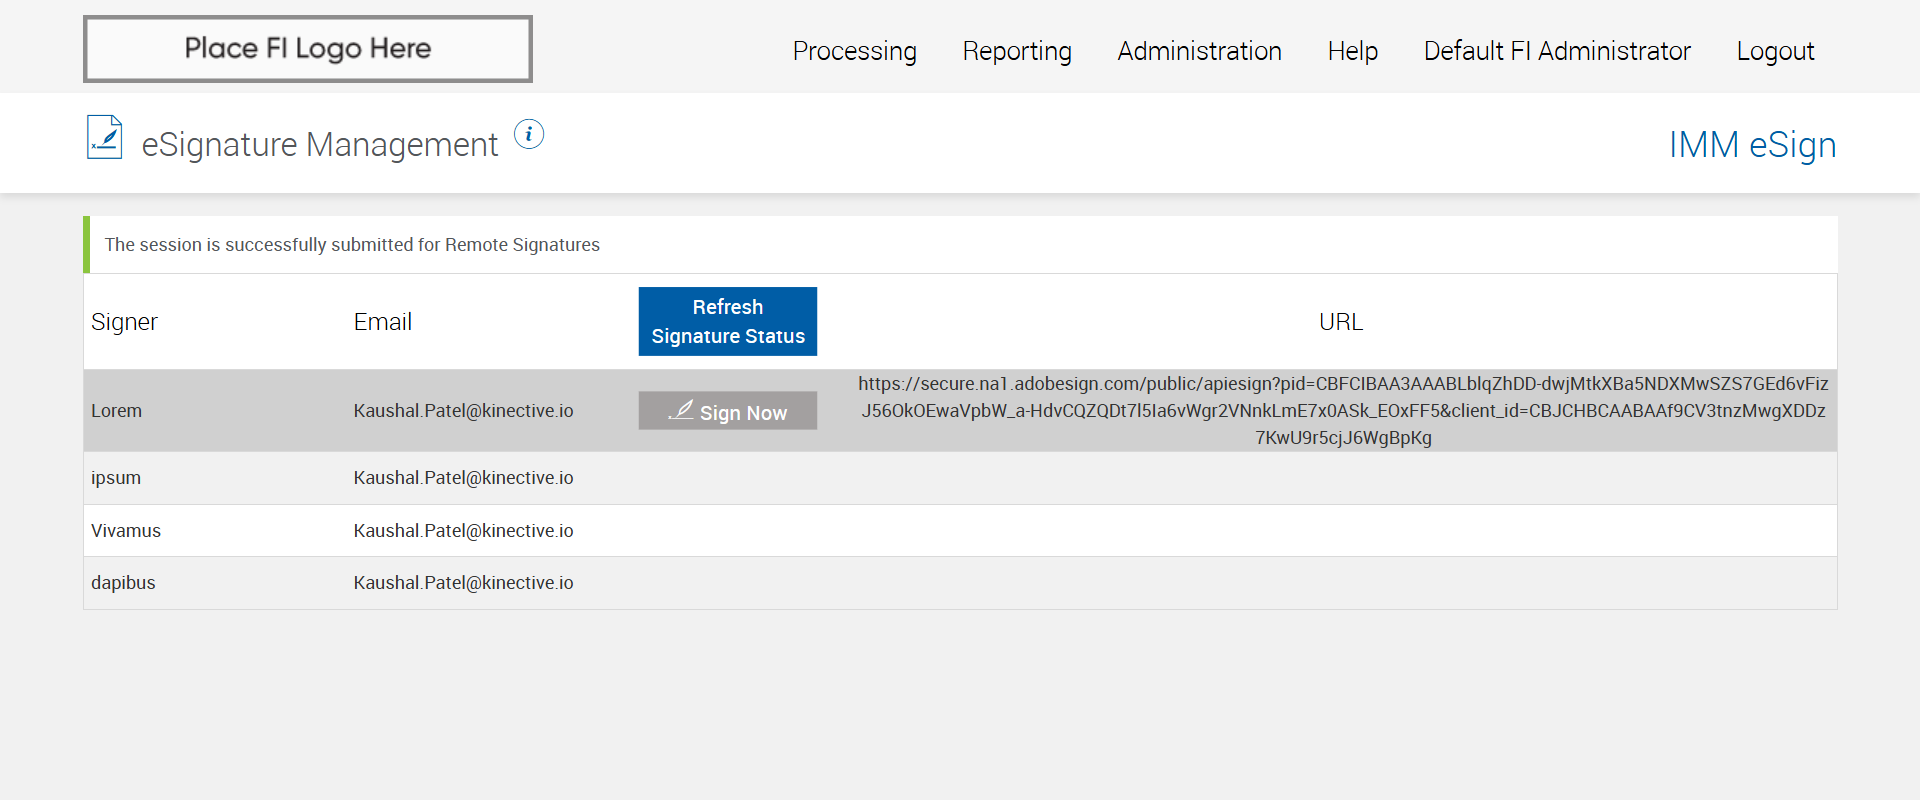1920x800 pixels.
Task: Click the Signer column header
Action: pos(124,322)
